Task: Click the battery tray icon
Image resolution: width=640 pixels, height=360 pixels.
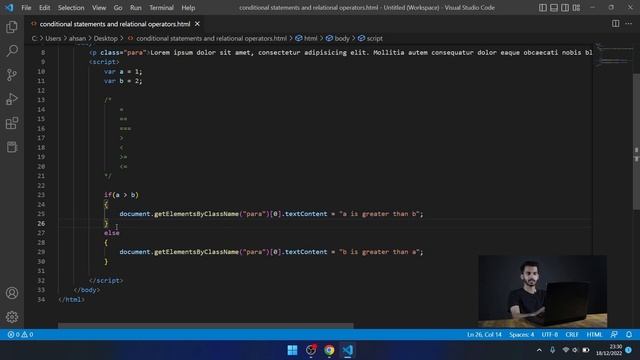Action: [x=586, y=350]
